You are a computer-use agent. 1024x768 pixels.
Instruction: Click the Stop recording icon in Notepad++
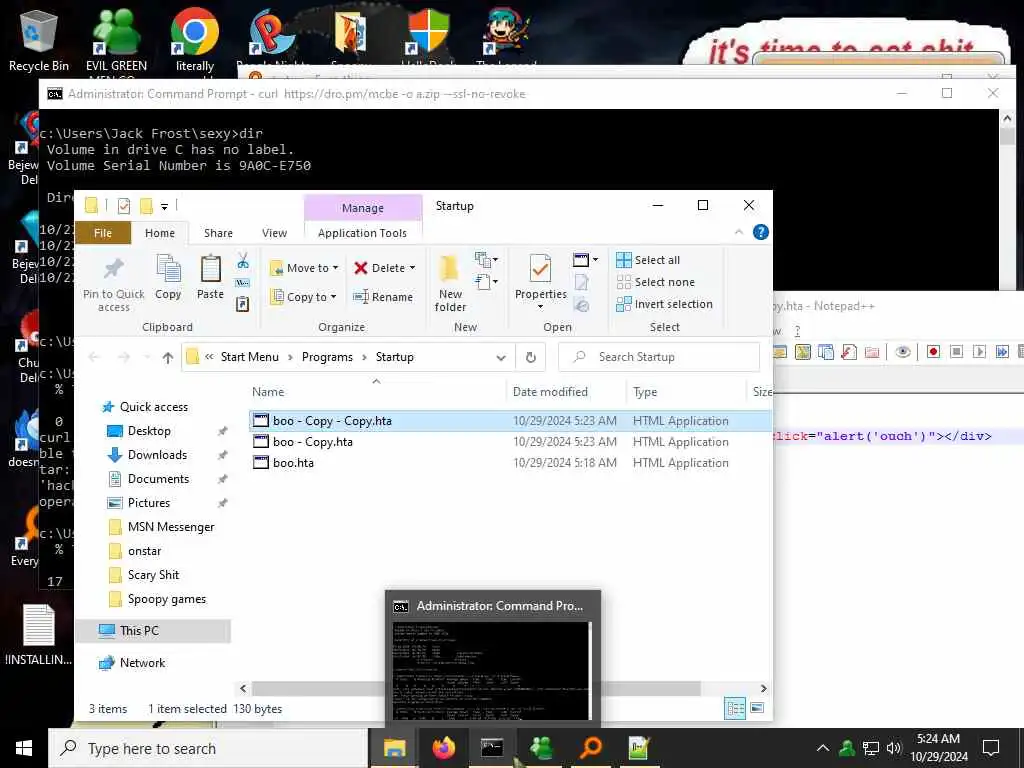(956, 352)
